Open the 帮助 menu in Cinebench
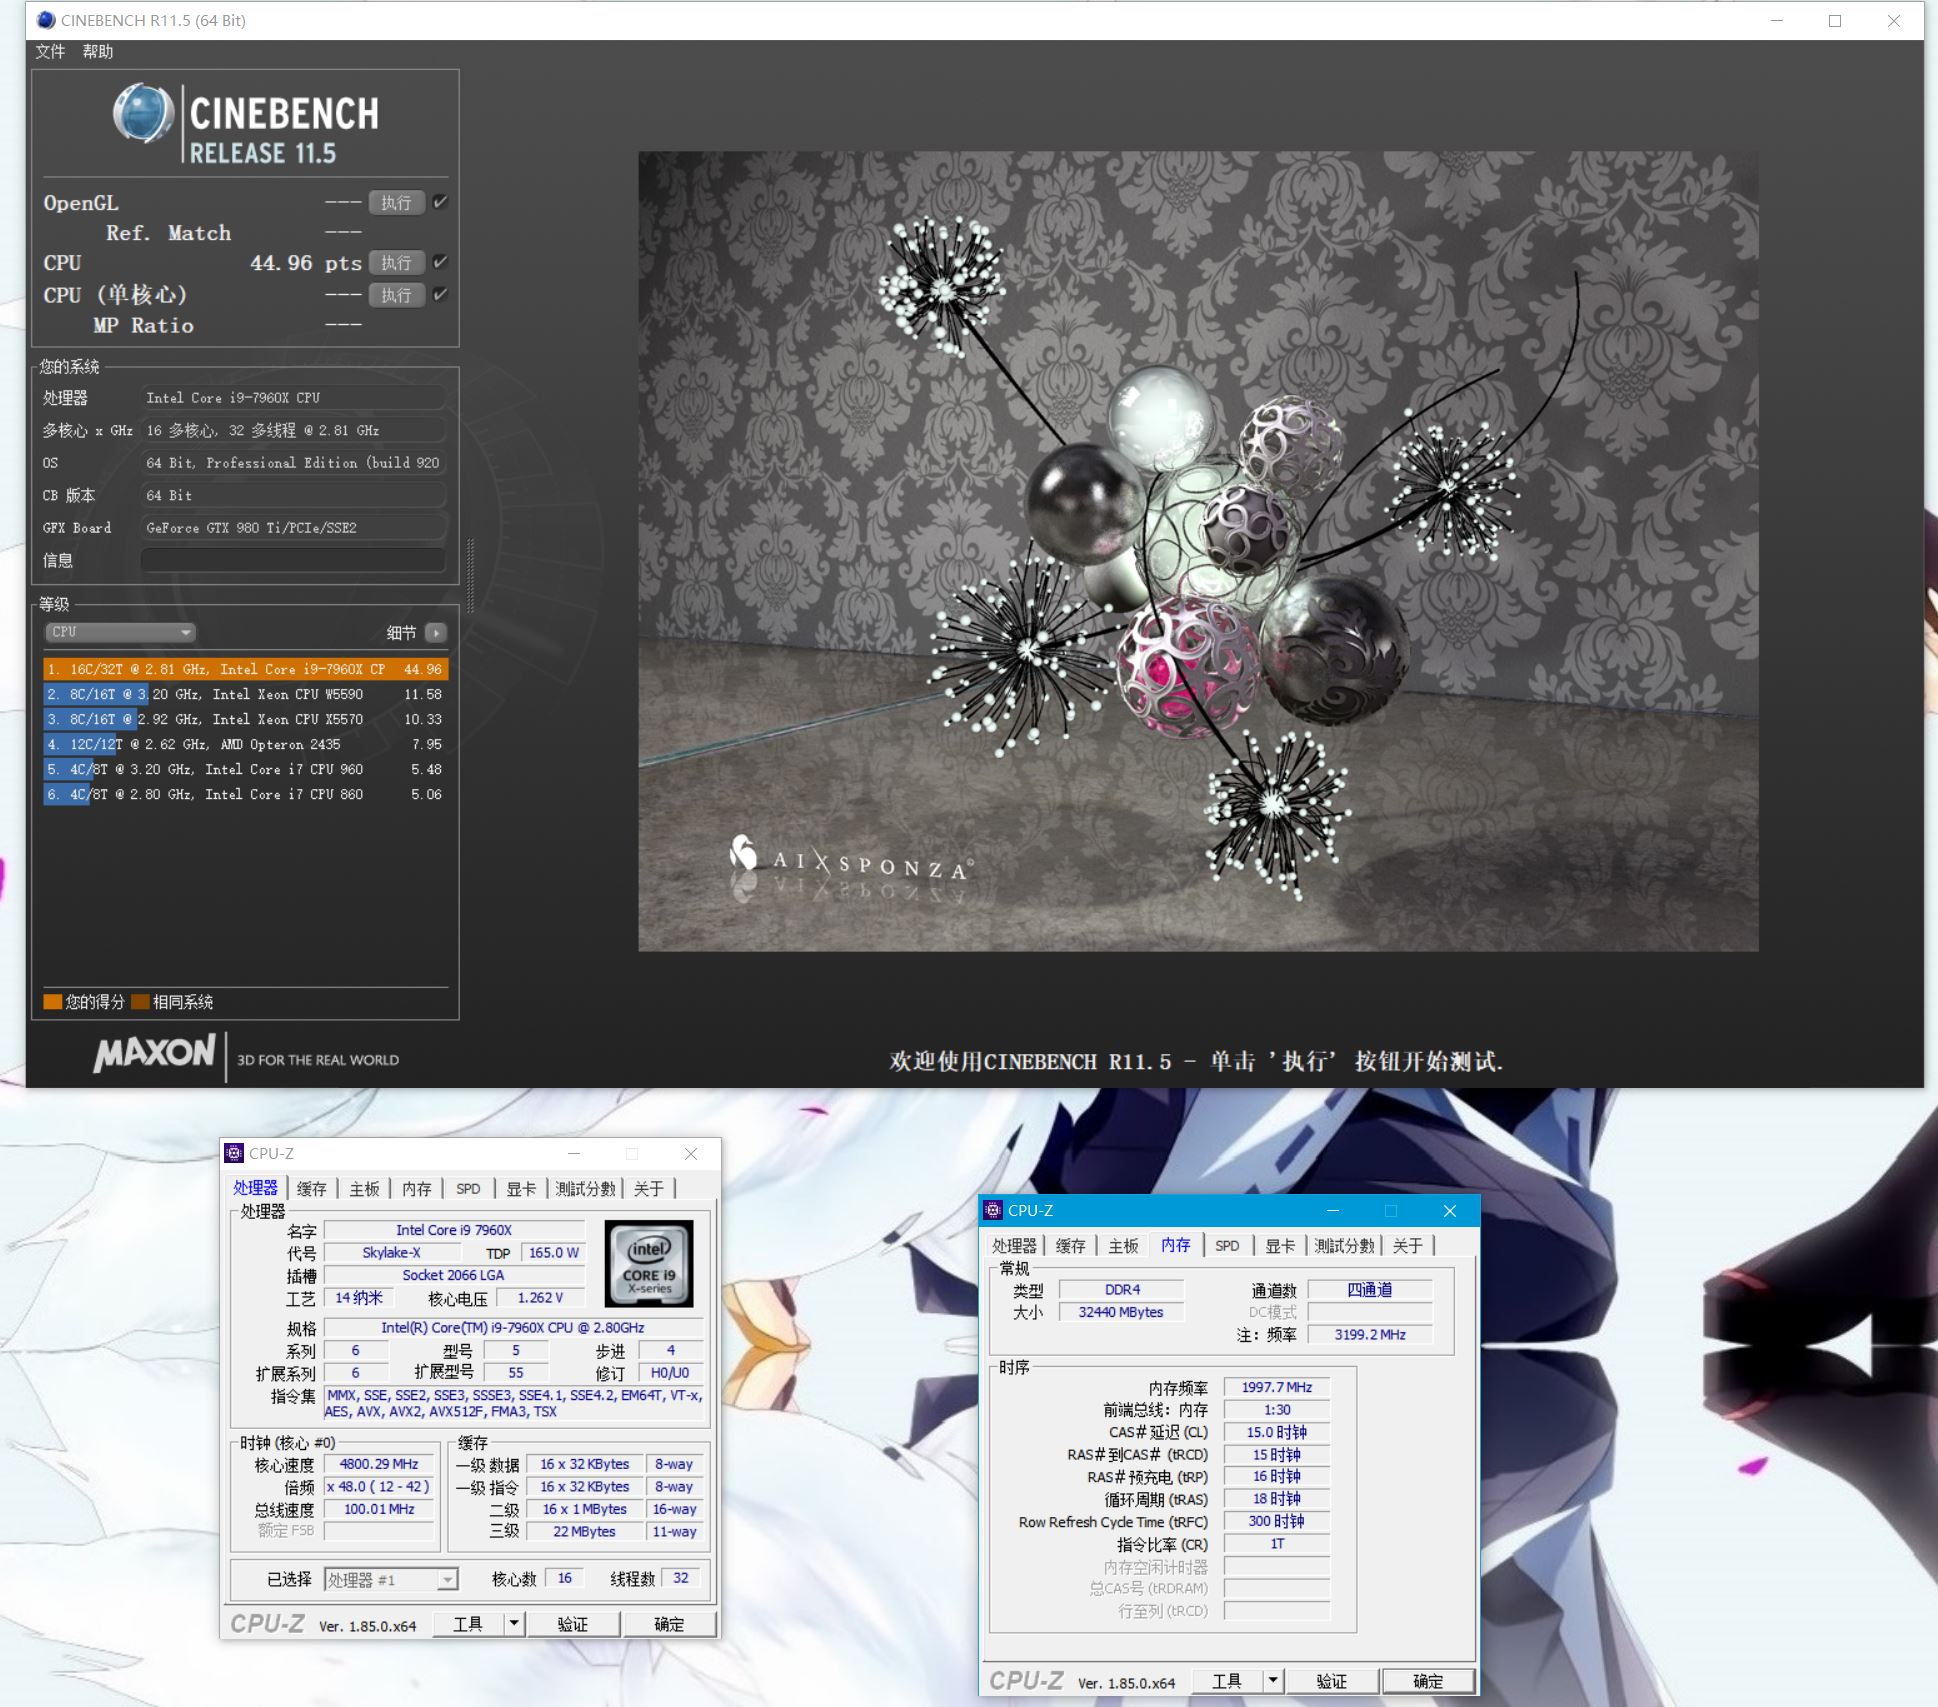The width and height of the screenshot is (1938, 1707). pos(98,52)
